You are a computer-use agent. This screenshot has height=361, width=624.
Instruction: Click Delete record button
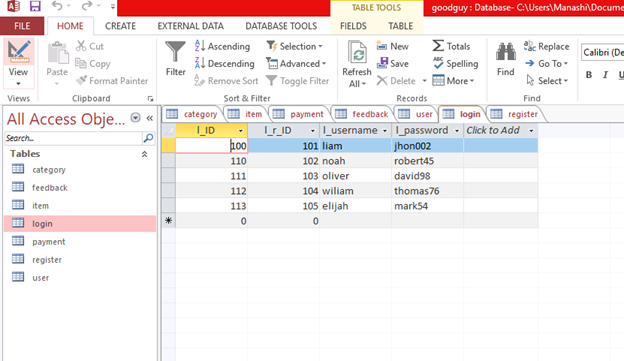(x=396, y=81)
